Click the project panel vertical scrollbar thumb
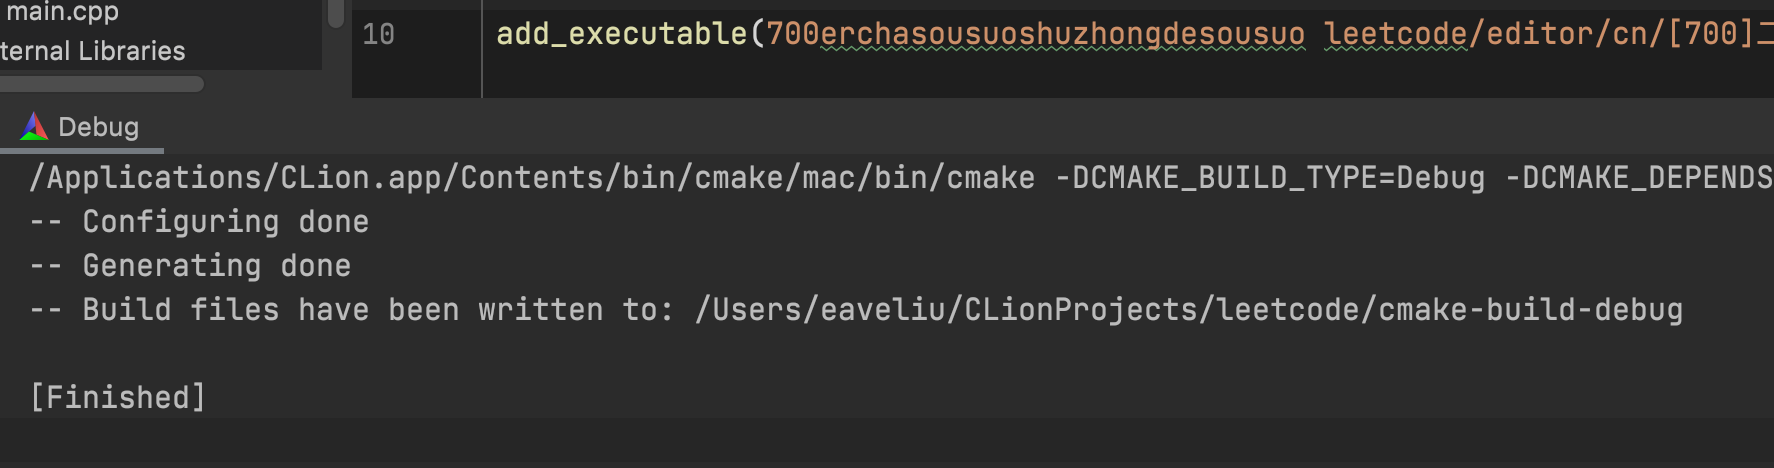This screenshot has width=1774, height=468. 336,12
